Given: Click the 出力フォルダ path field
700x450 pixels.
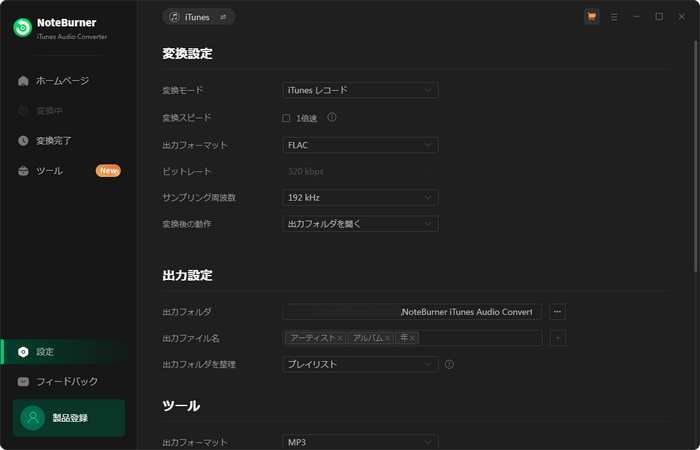Looking at the screenshot, I should (412, 312).
